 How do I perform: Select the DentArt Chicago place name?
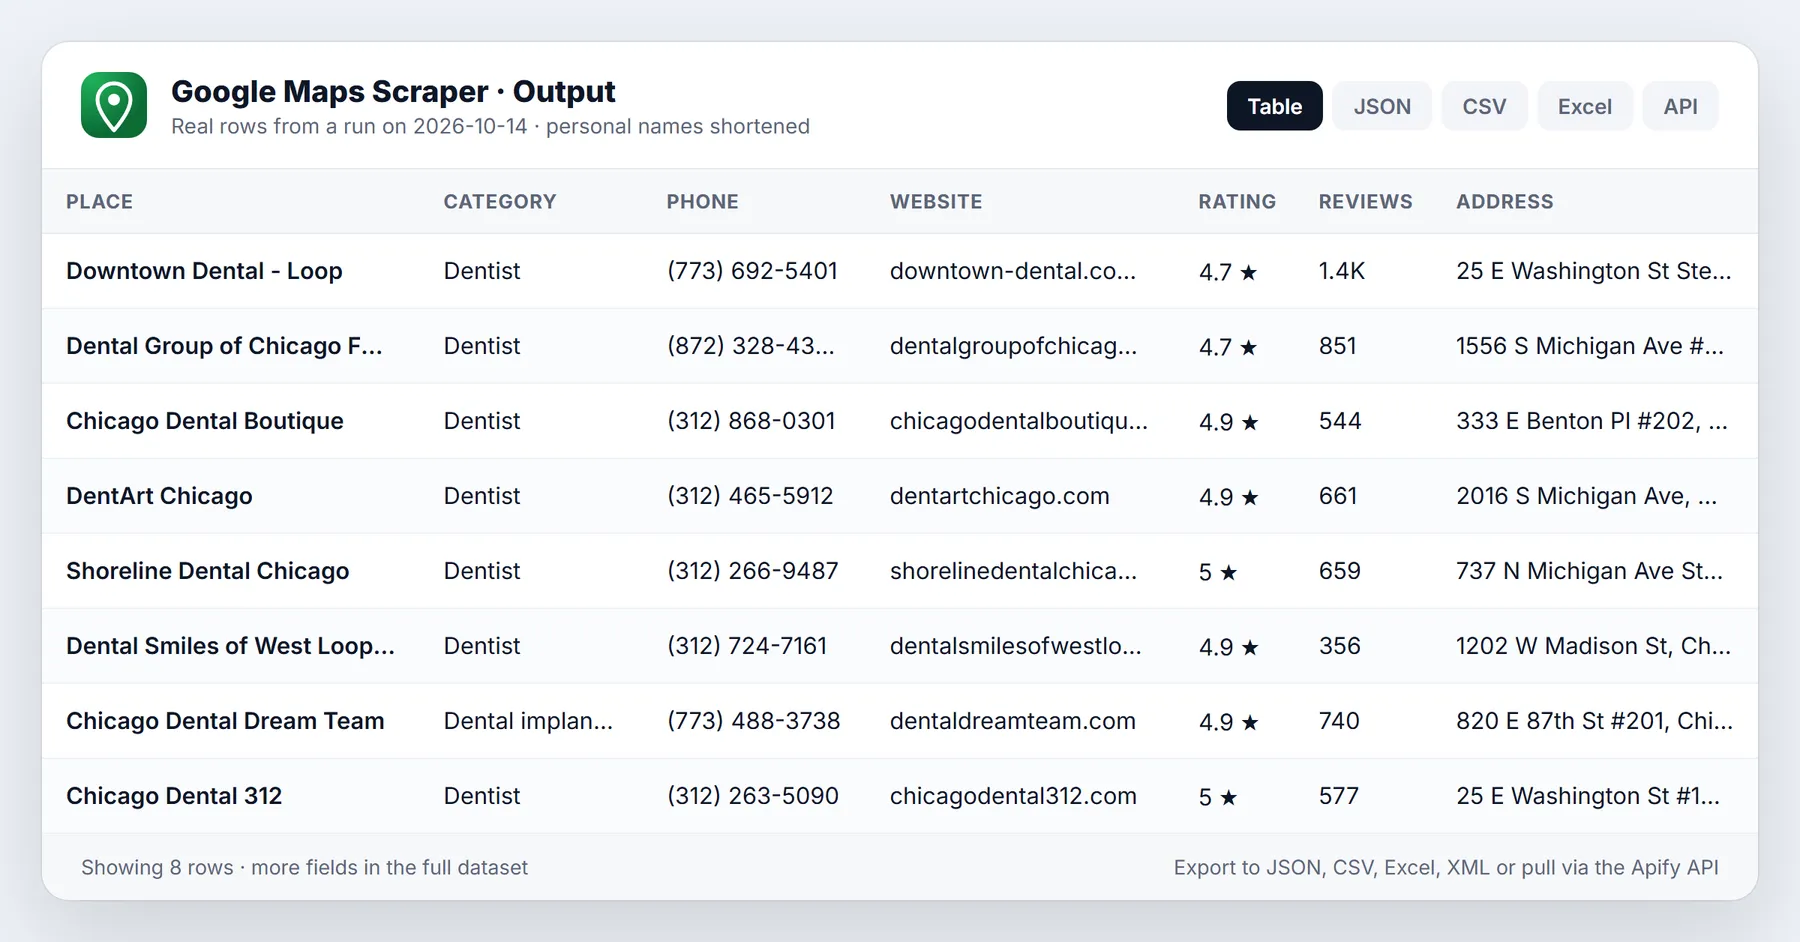pos(159,496)
